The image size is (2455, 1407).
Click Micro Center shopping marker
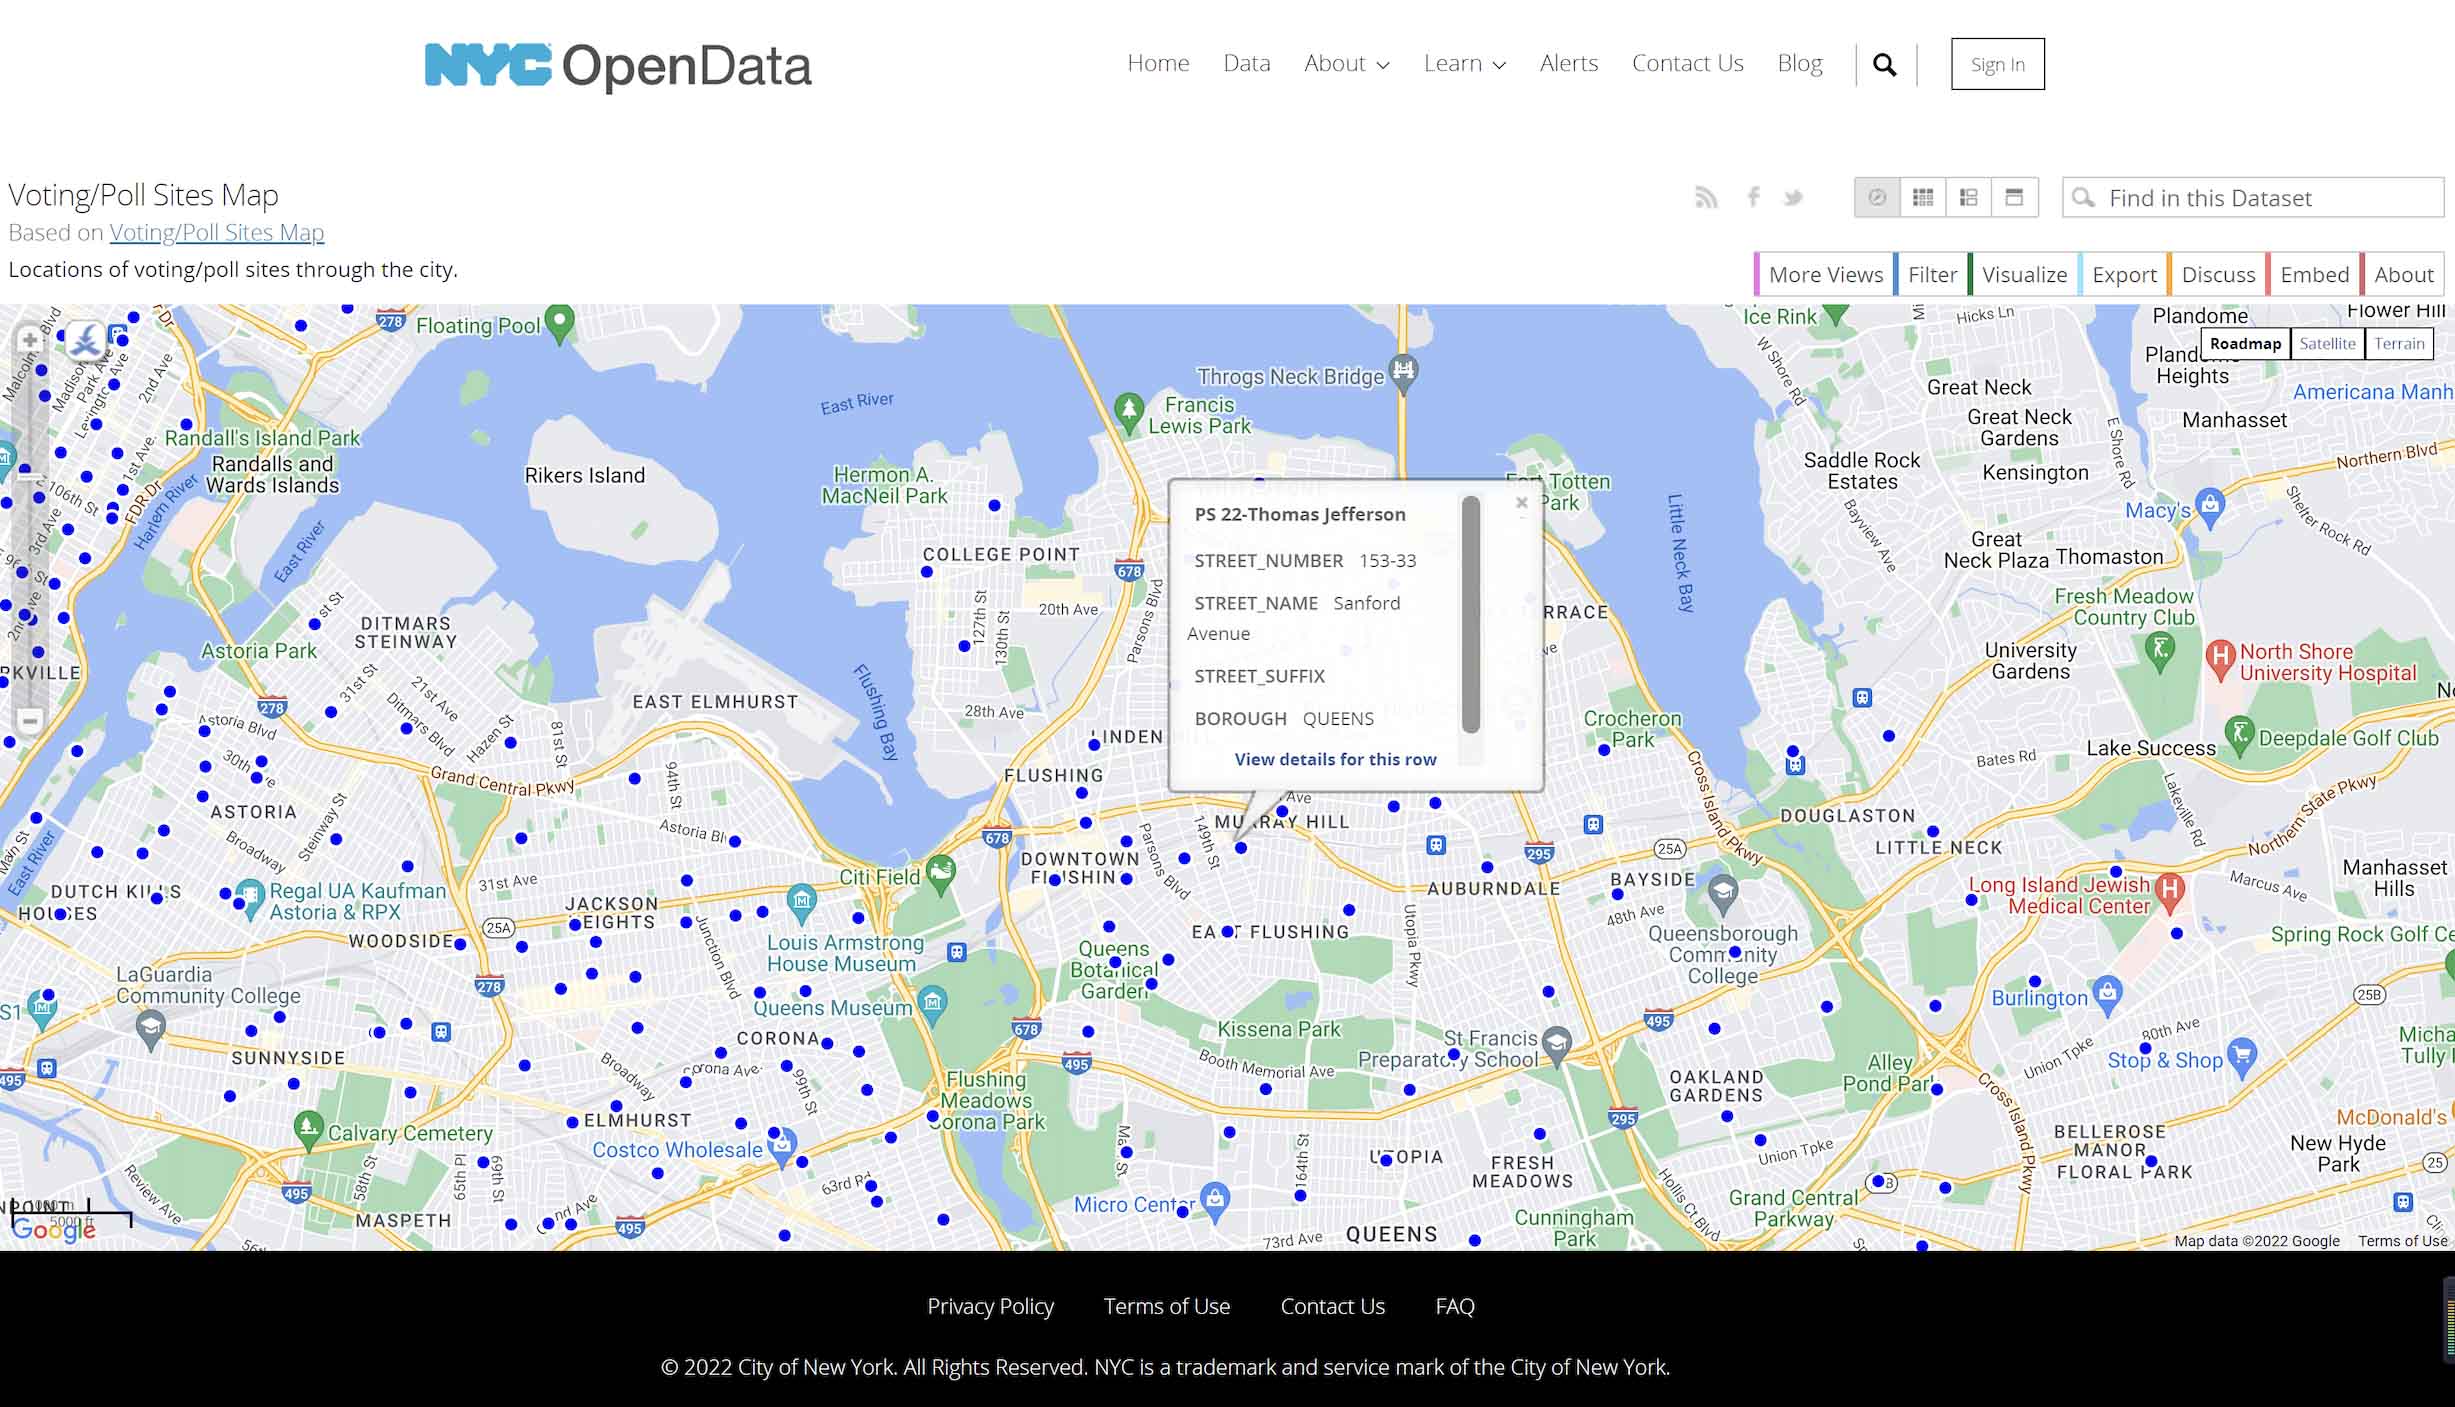1215,1201
